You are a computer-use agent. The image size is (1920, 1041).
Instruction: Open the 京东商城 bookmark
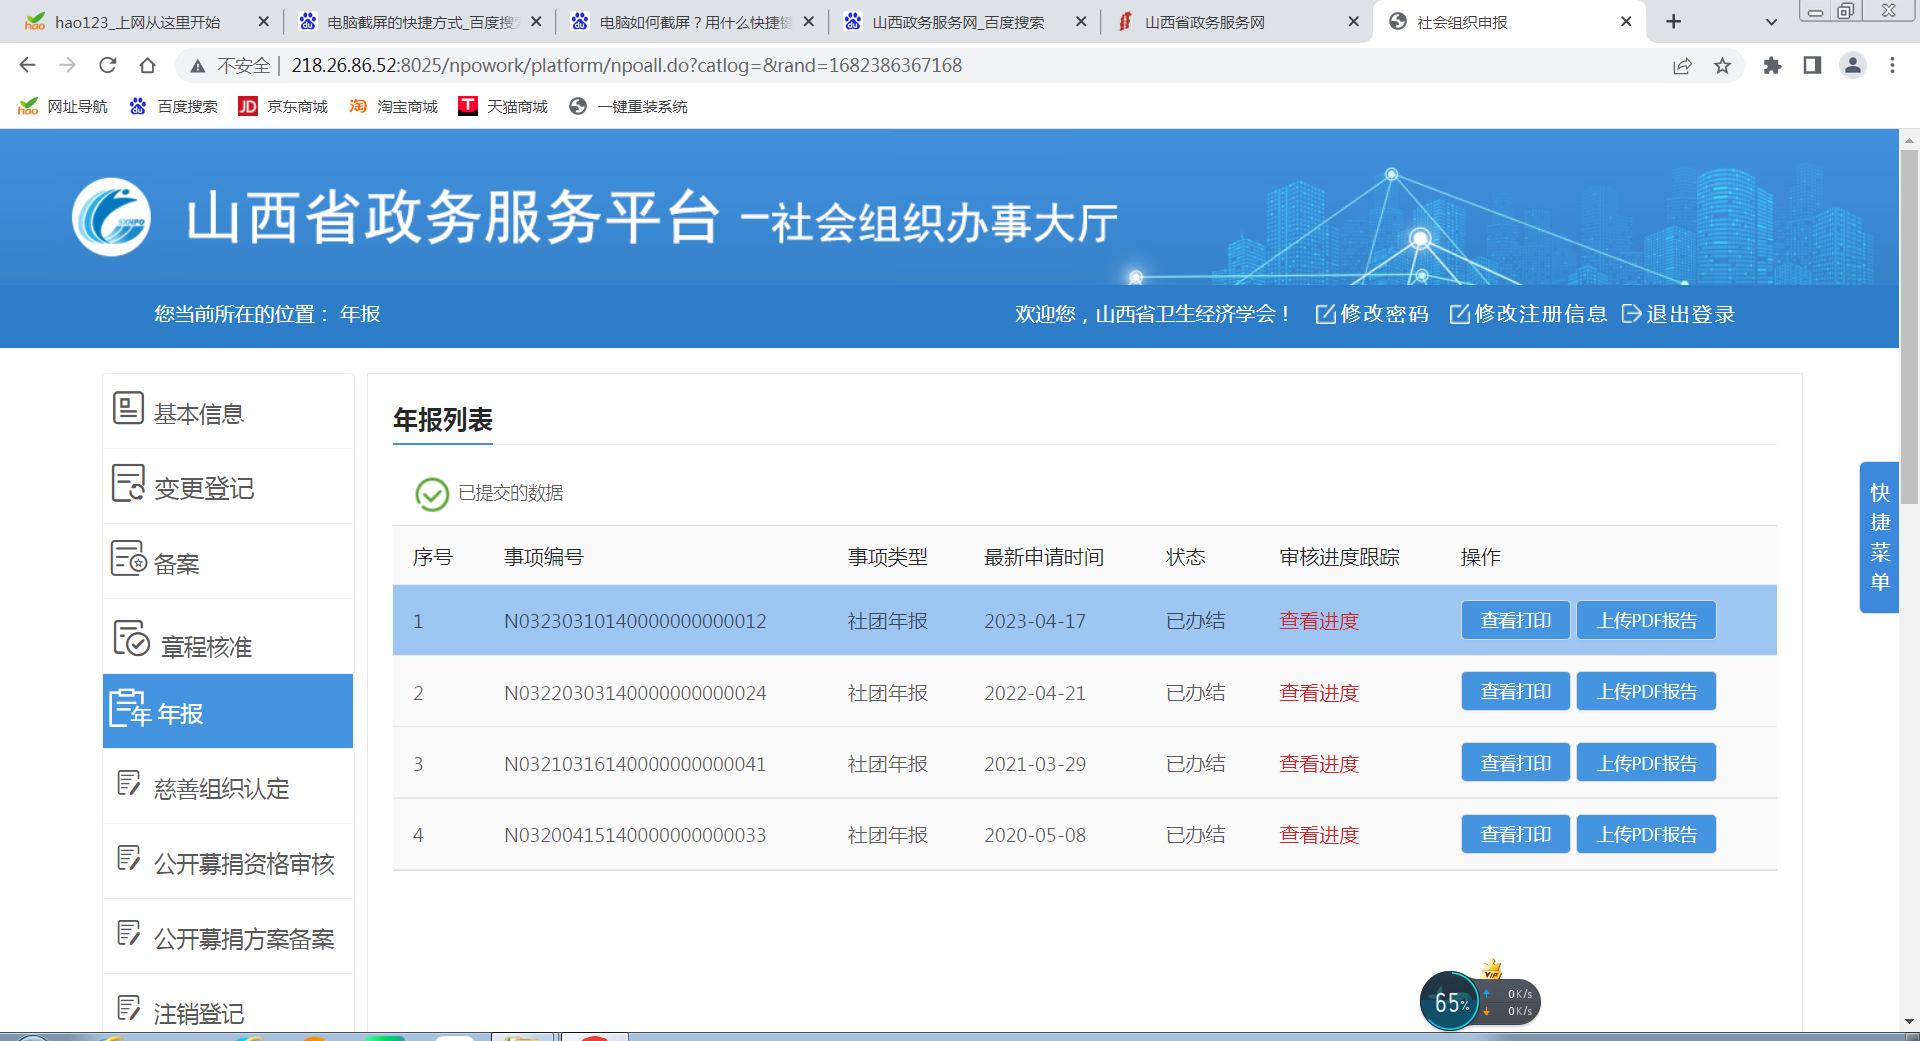click(x=284, y=107)
